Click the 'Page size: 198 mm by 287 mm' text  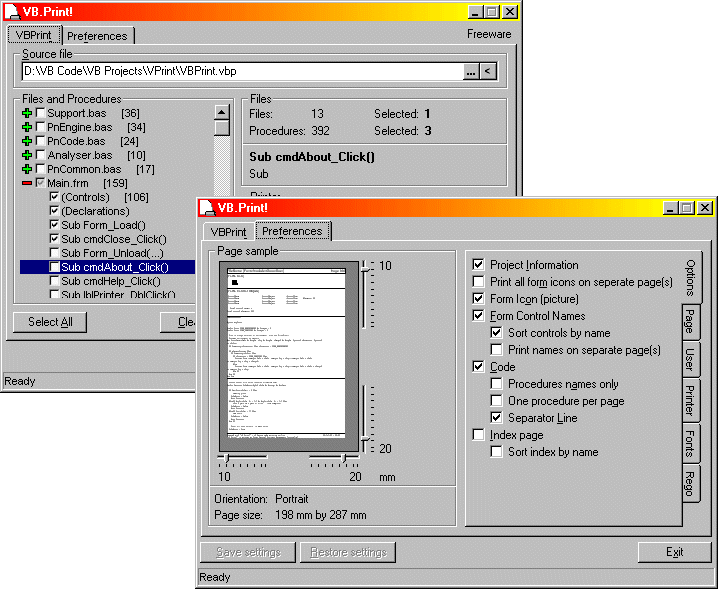pyautogui.click(x=290, y=515)
